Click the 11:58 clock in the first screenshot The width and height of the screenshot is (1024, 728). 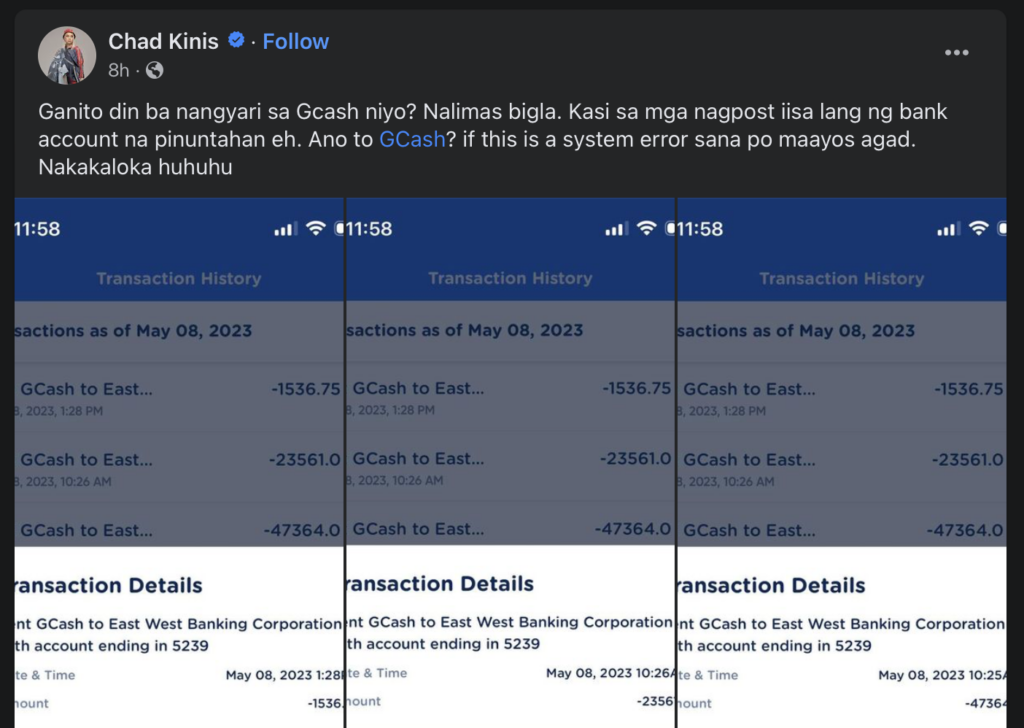(40, 228)
